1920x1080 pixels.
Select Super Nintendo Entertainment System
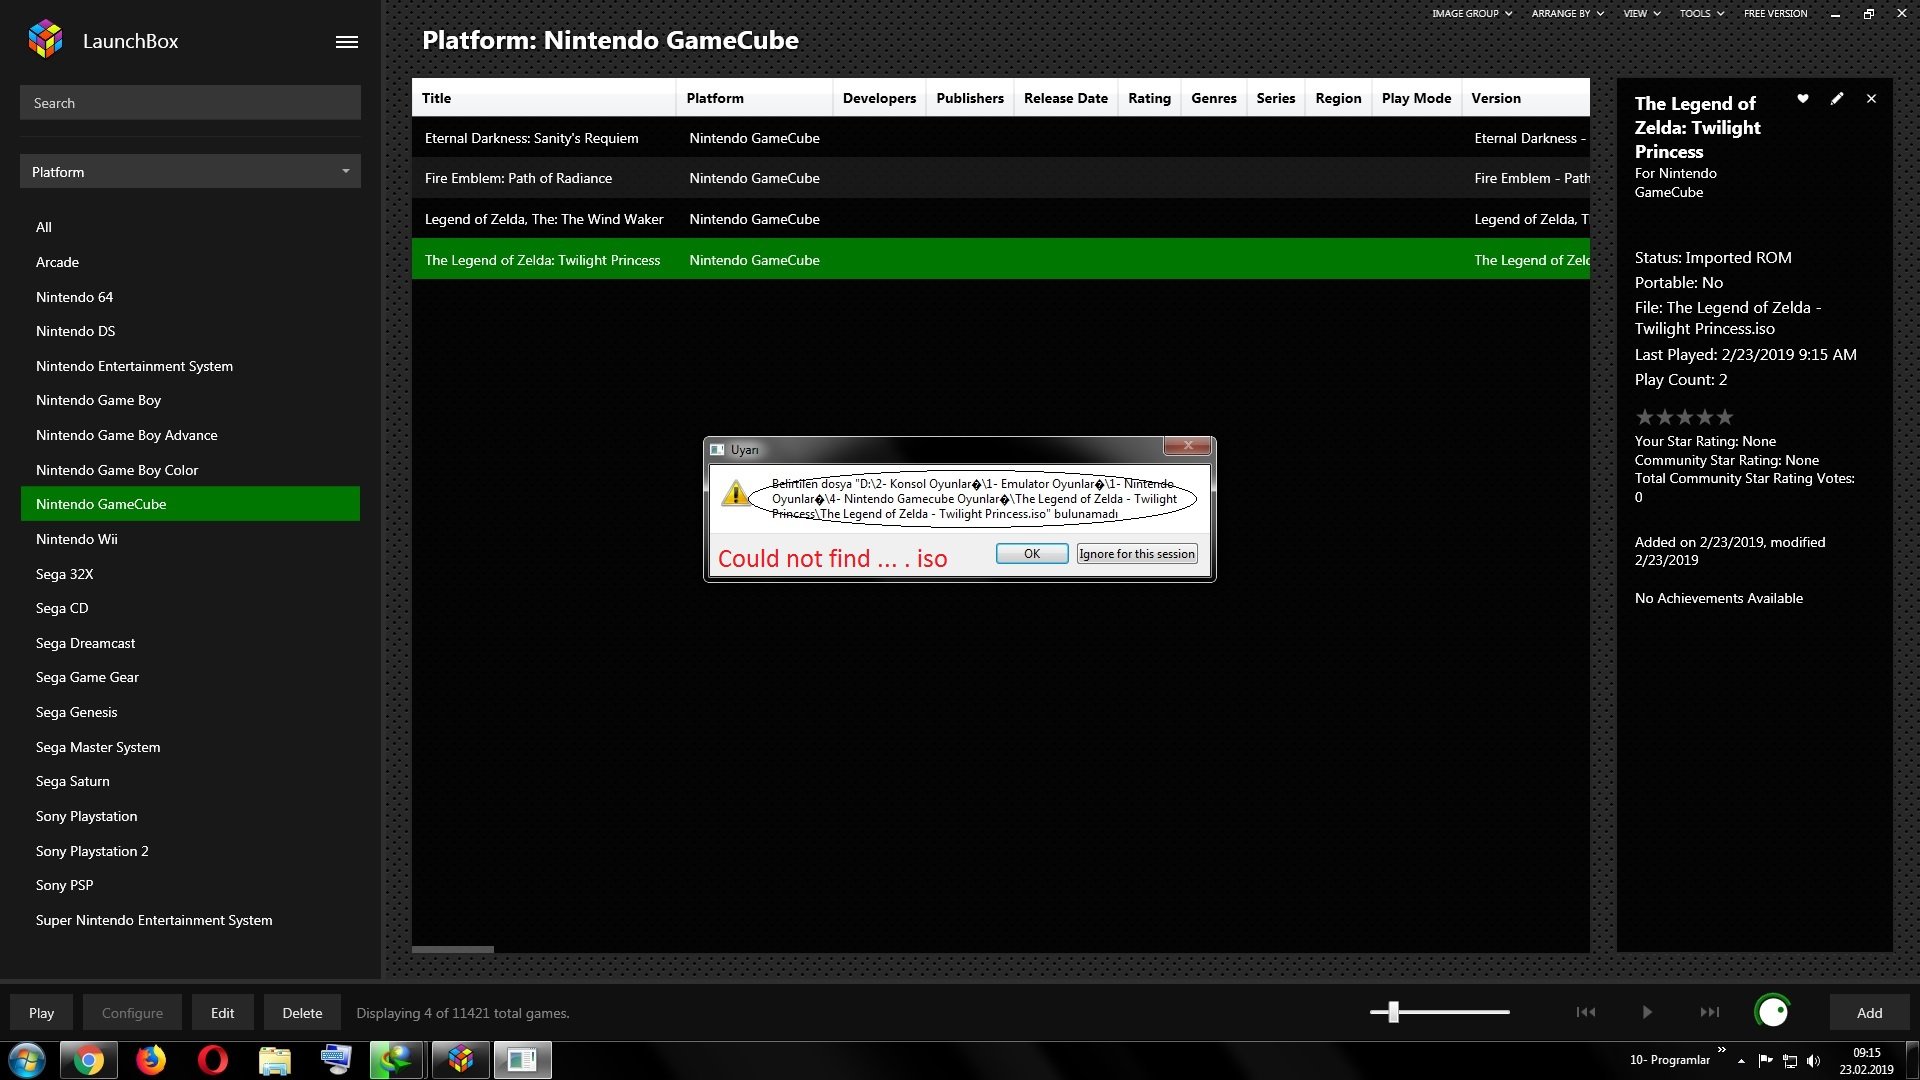coord(190,920)
